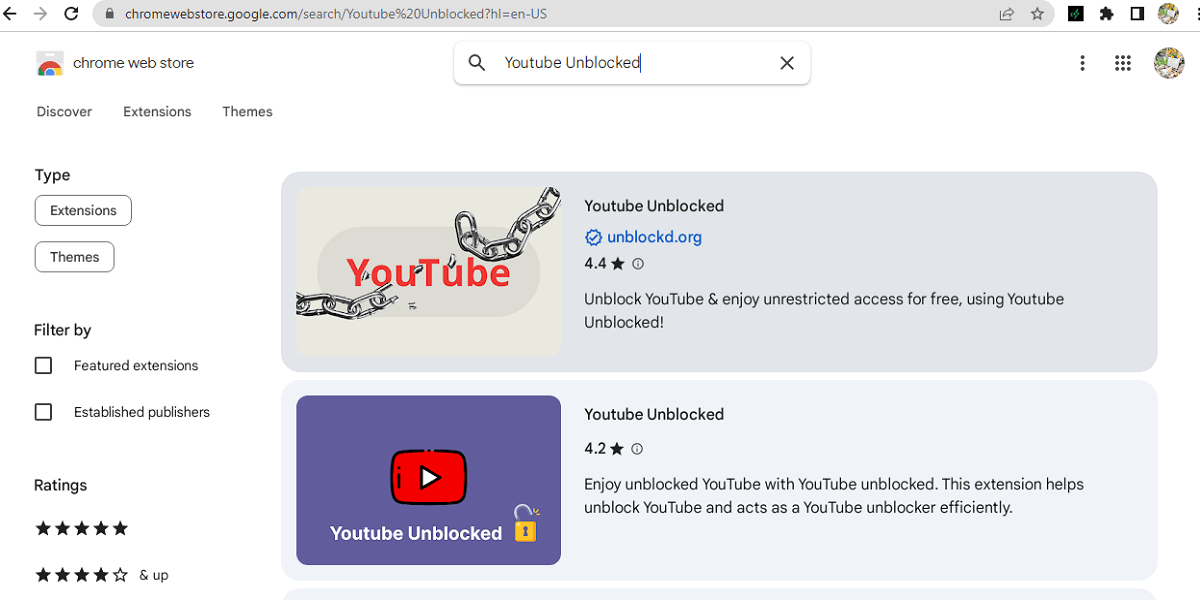Open the Google apps grid
The image size is (1200, 600).
pos(1122,63)
